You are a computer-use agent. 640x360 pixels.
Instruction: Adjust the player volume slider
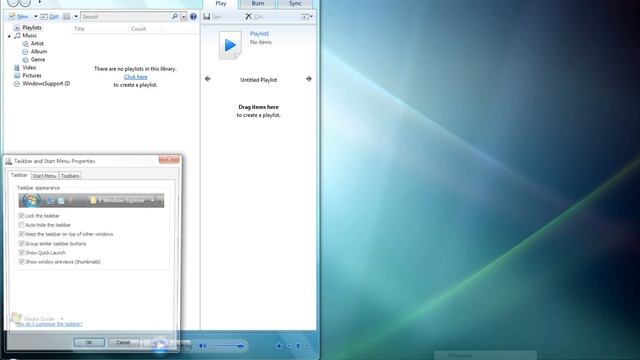pos(228,346)
